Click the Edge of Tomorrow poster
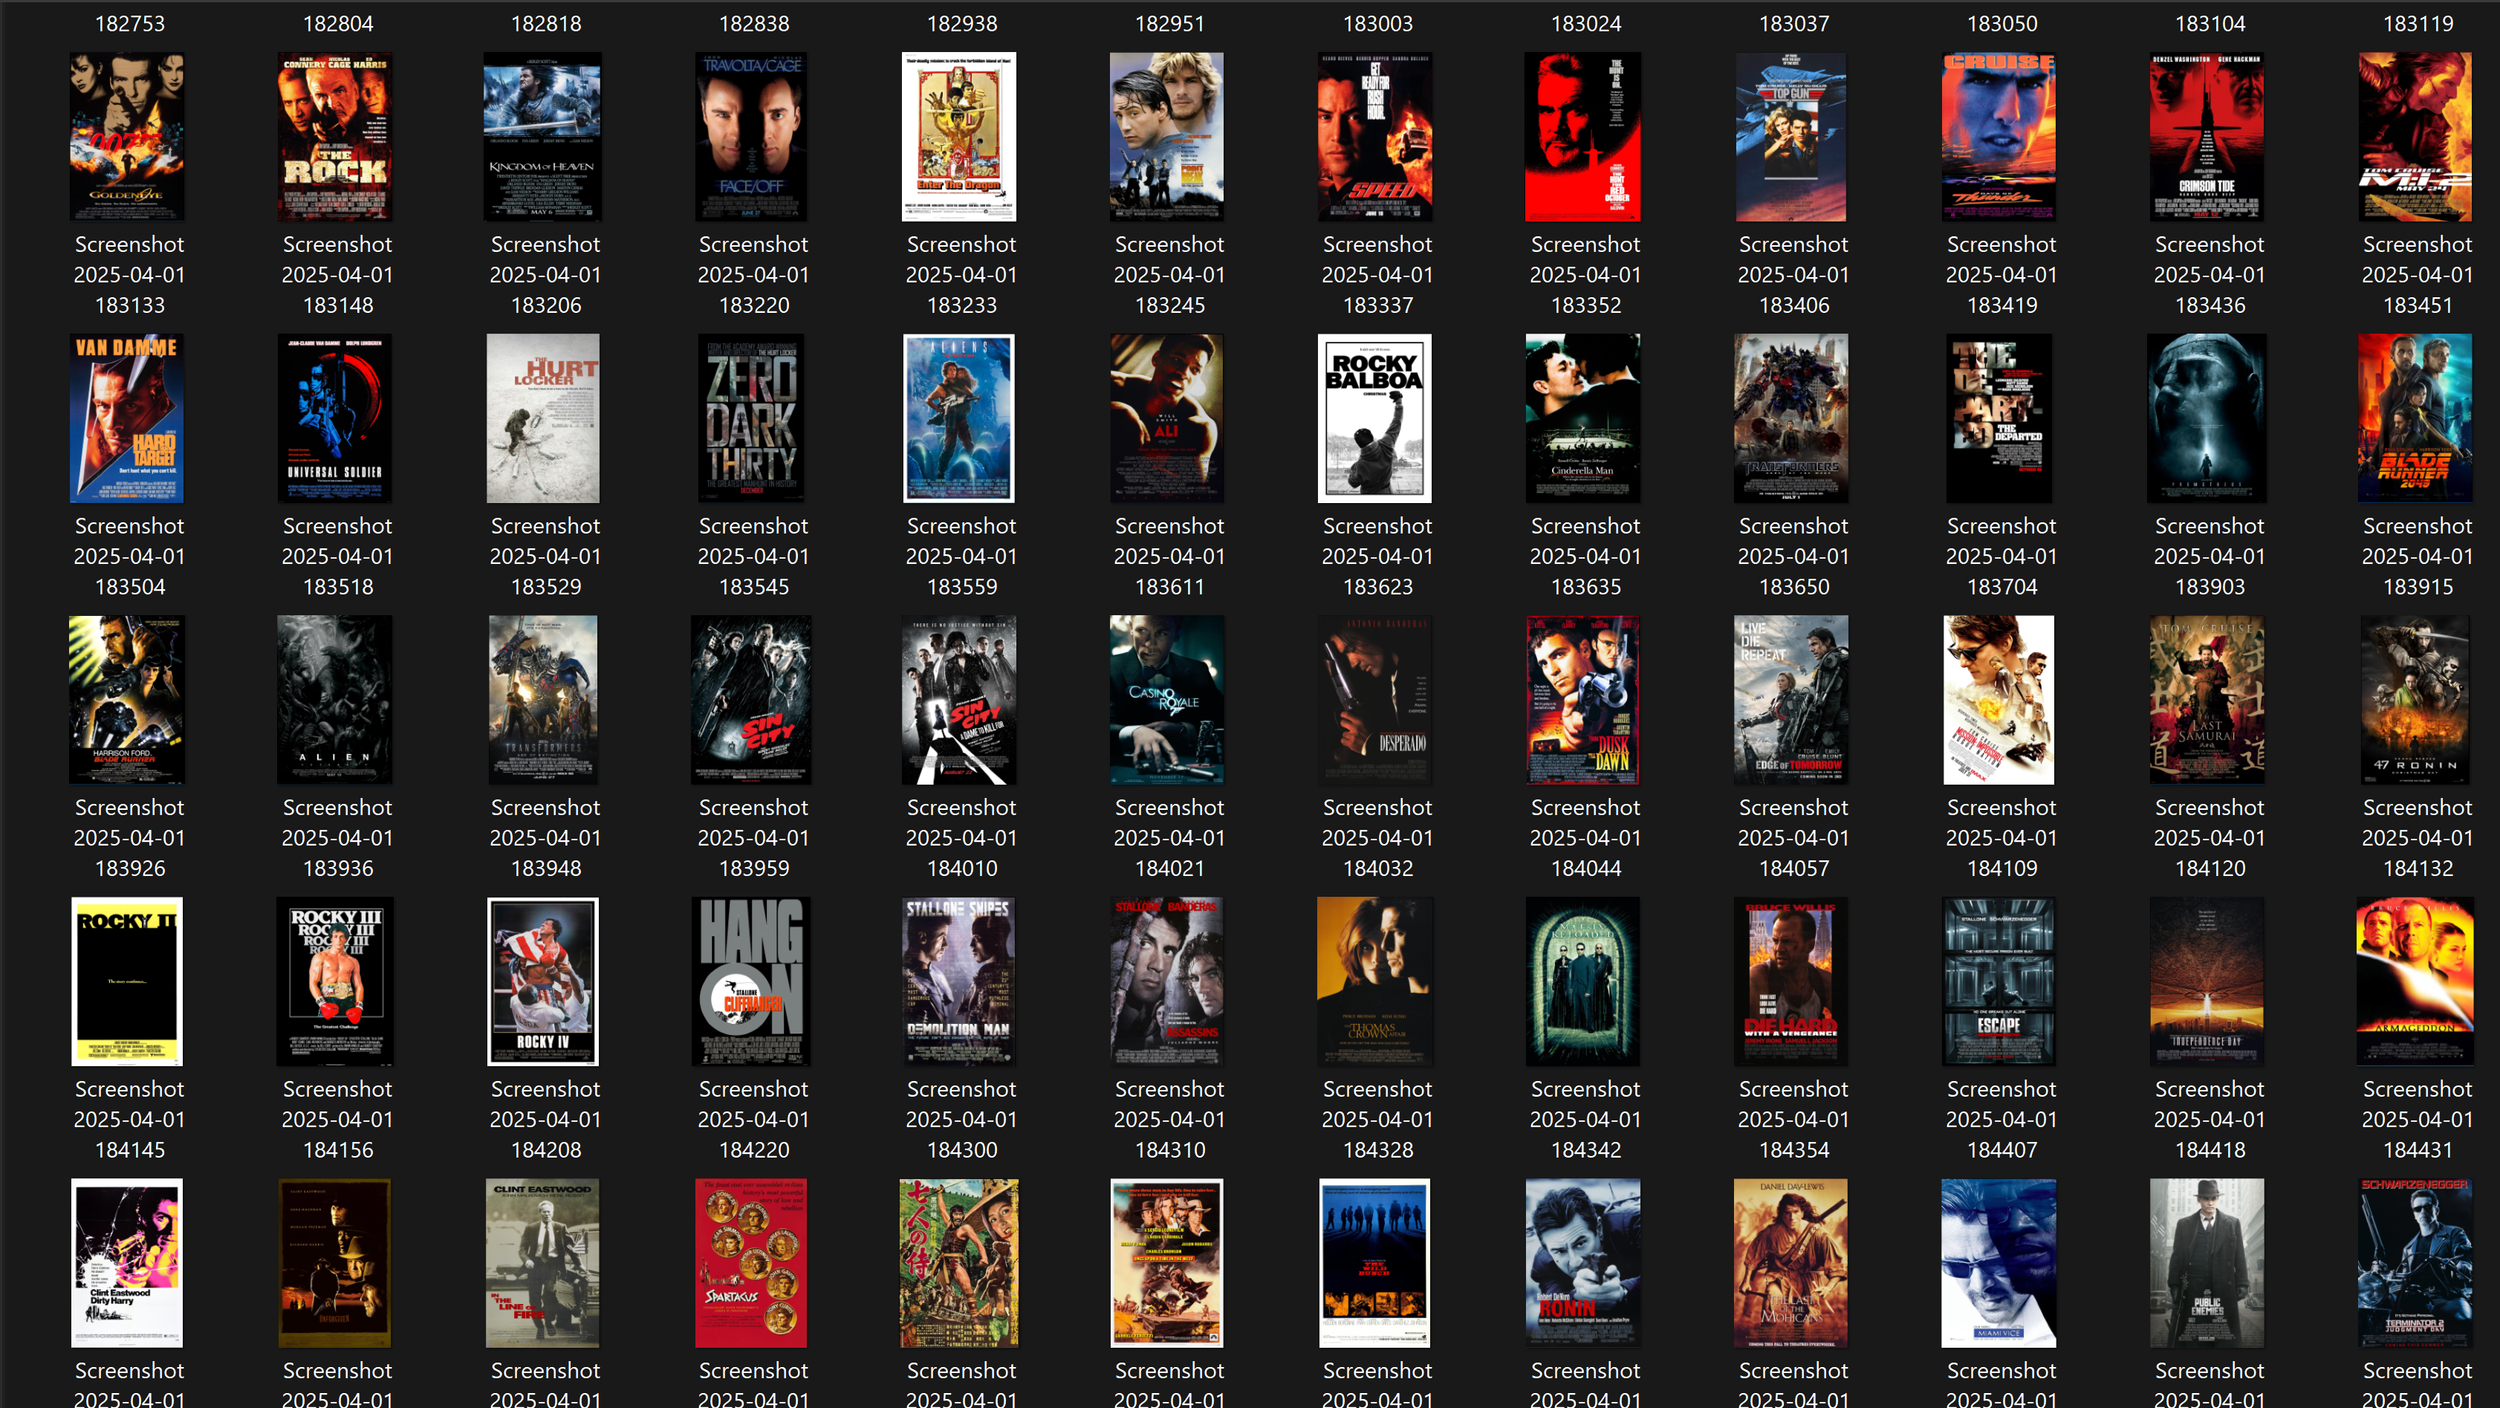 click(1791, 700)
